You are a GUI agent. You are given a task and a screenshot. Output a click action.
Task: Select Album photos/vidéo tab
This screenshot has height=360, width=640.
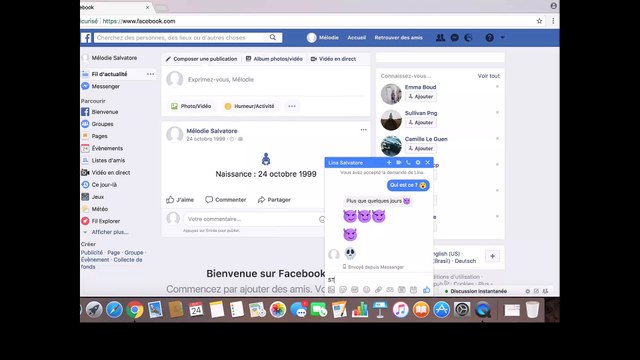click(x=274, y=59)
